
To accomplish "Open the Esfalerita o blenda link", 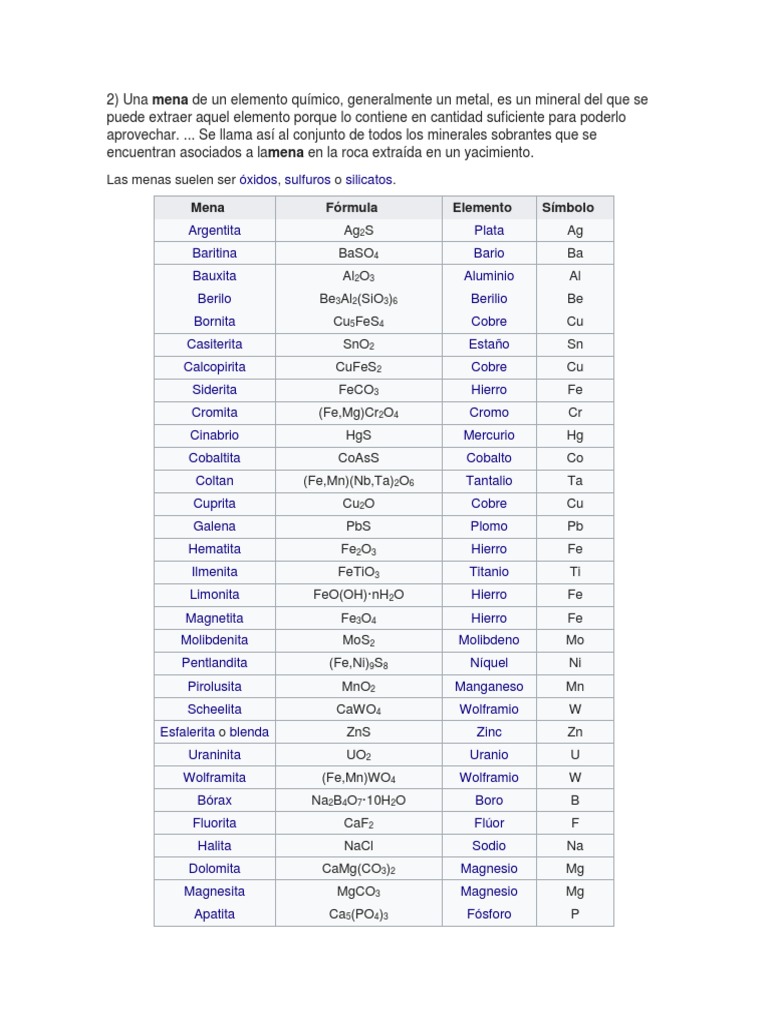I will pyautogui.click(x=214, y=732).
